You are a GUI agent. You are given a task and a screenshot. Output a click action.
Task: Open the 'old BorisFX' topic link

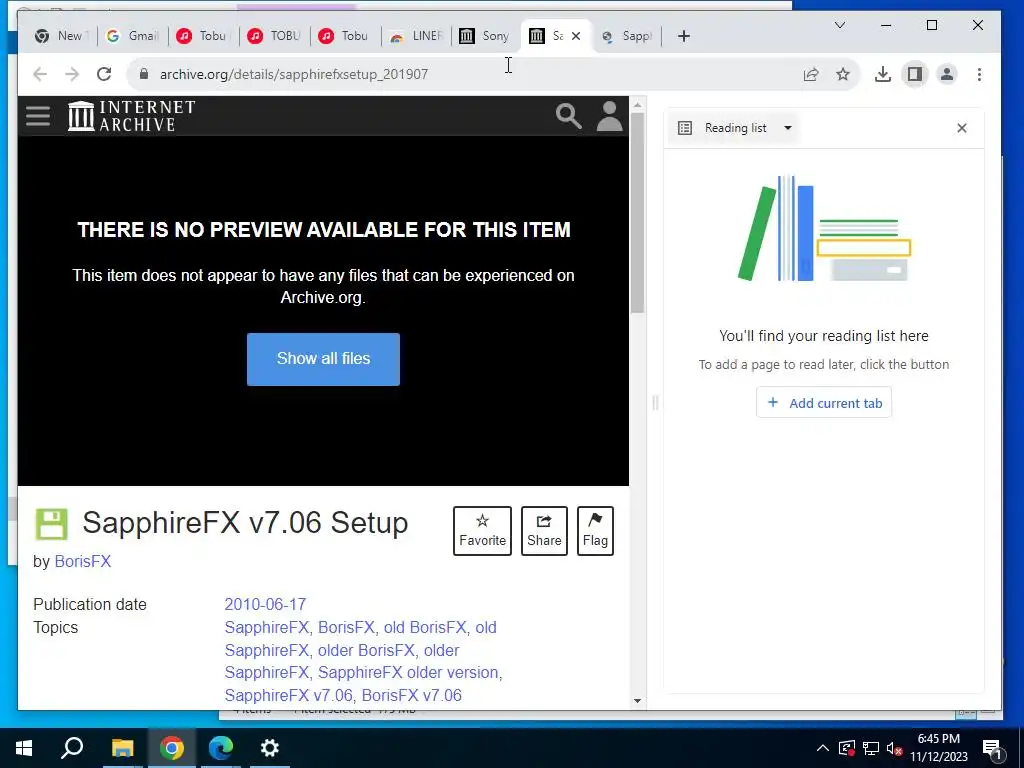(x=425, y=627)
